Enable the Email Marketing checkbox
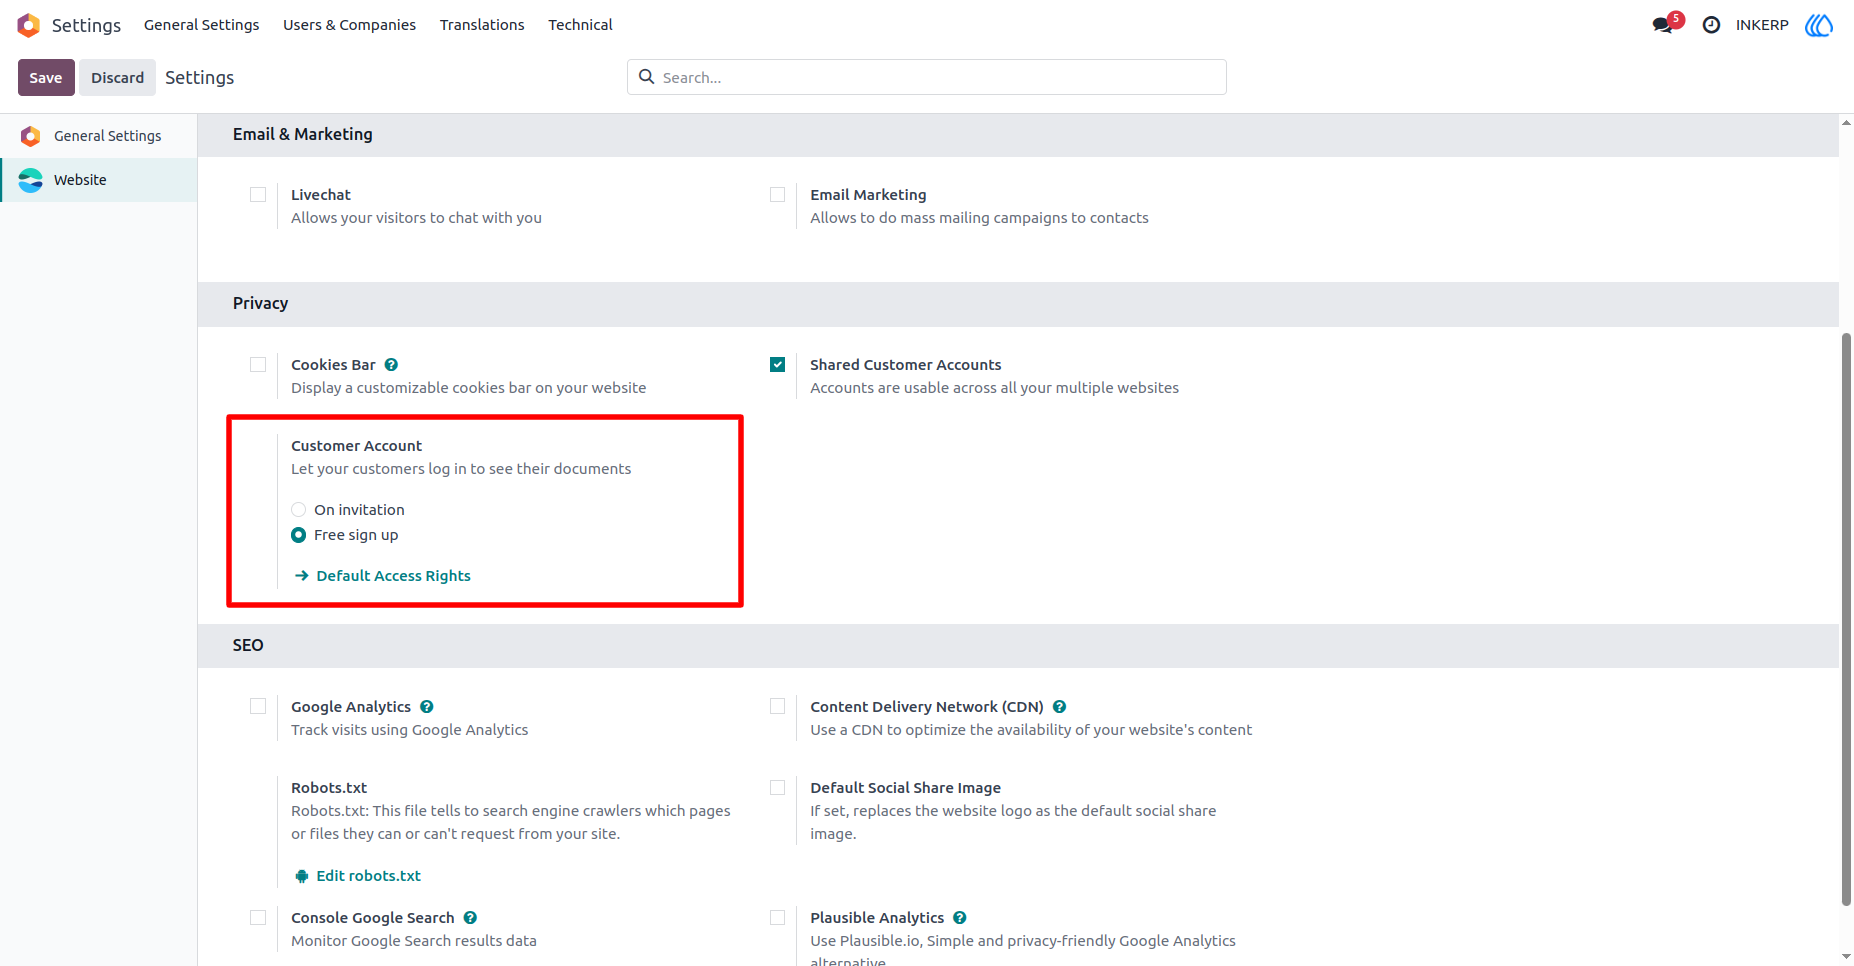Screen dimensions: 1854x966 click(777, 195)
